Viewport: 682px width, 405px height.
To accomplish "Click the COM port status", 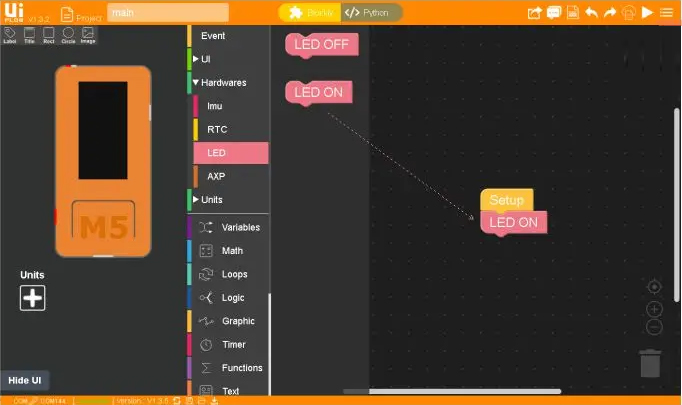I will click(x=39, y=401).
